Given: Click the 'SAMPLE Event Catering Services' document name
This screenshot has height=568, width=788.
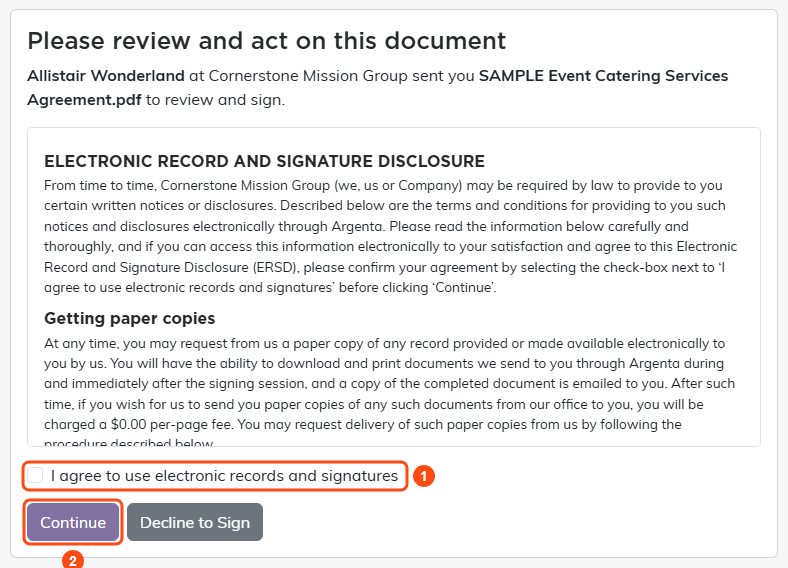Looking at the screenshot, I should [x=604, y=76].
